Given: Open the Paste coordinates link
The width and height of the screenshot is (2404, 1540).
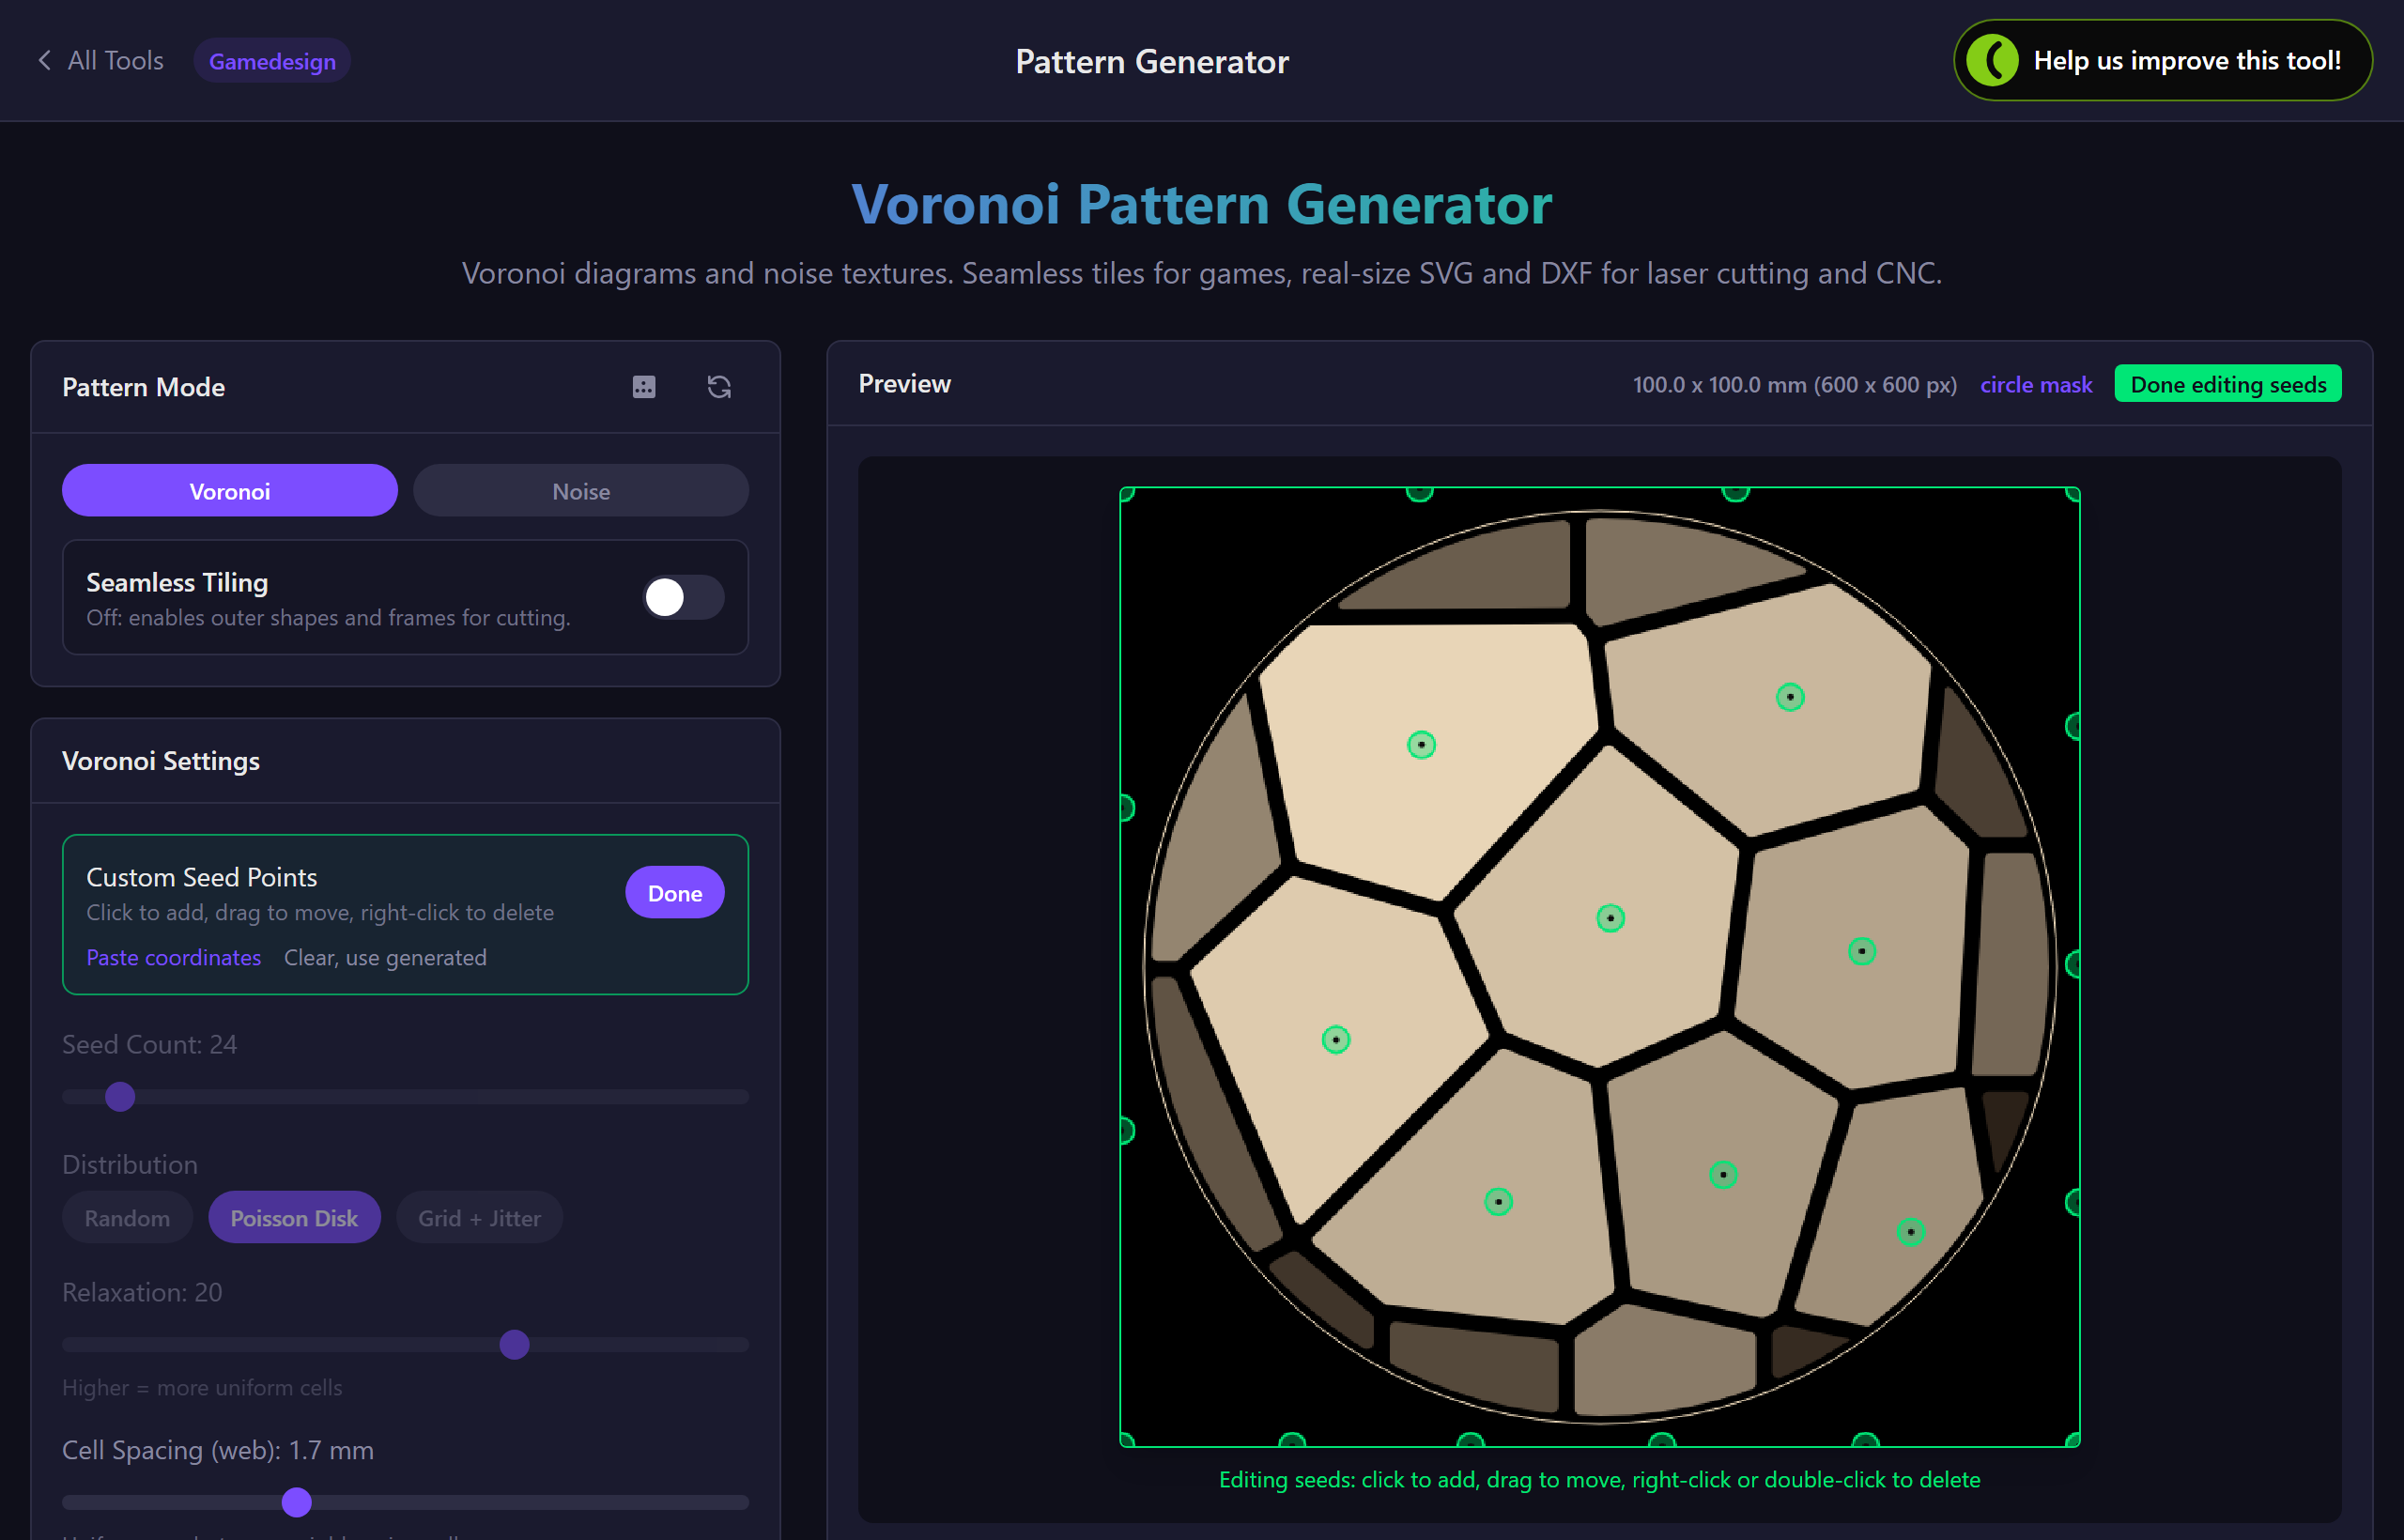Looking at the screenshot, I should point(174,957).
